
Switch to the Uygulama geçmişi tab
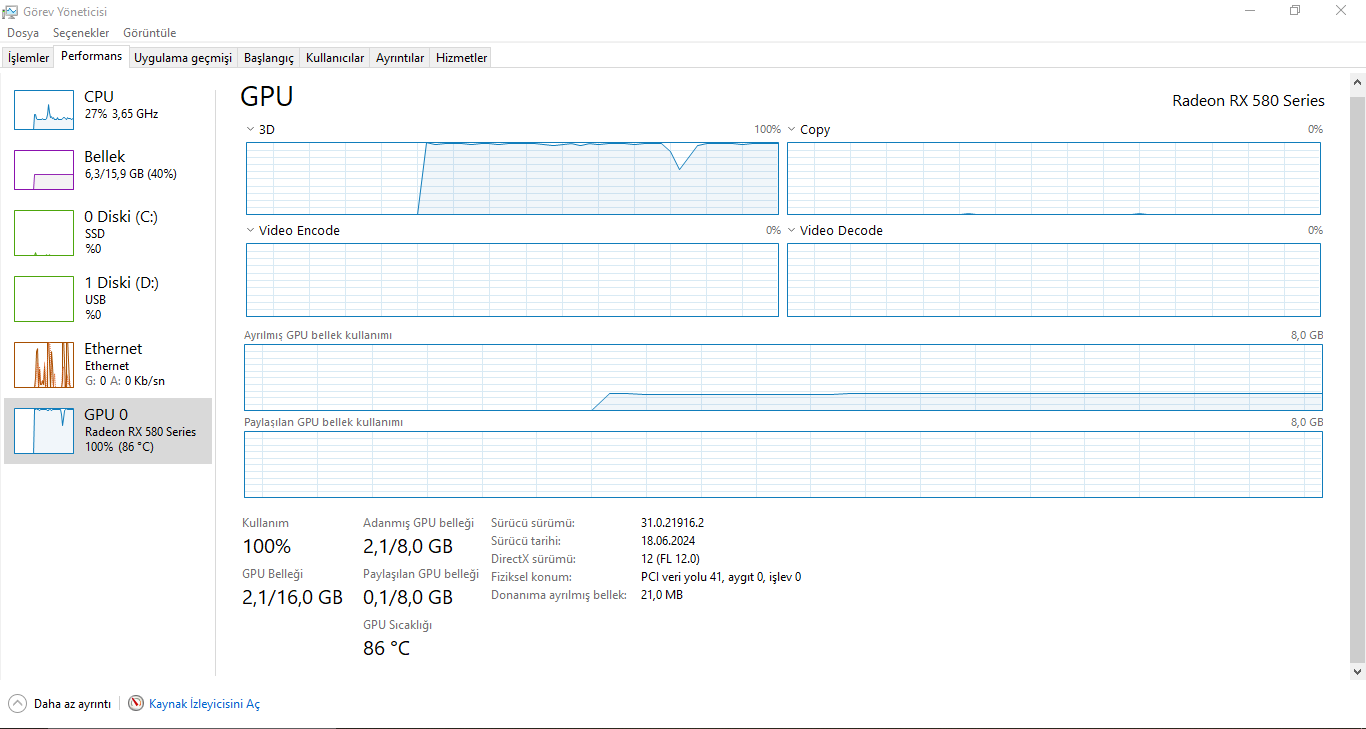pos(183,58)
